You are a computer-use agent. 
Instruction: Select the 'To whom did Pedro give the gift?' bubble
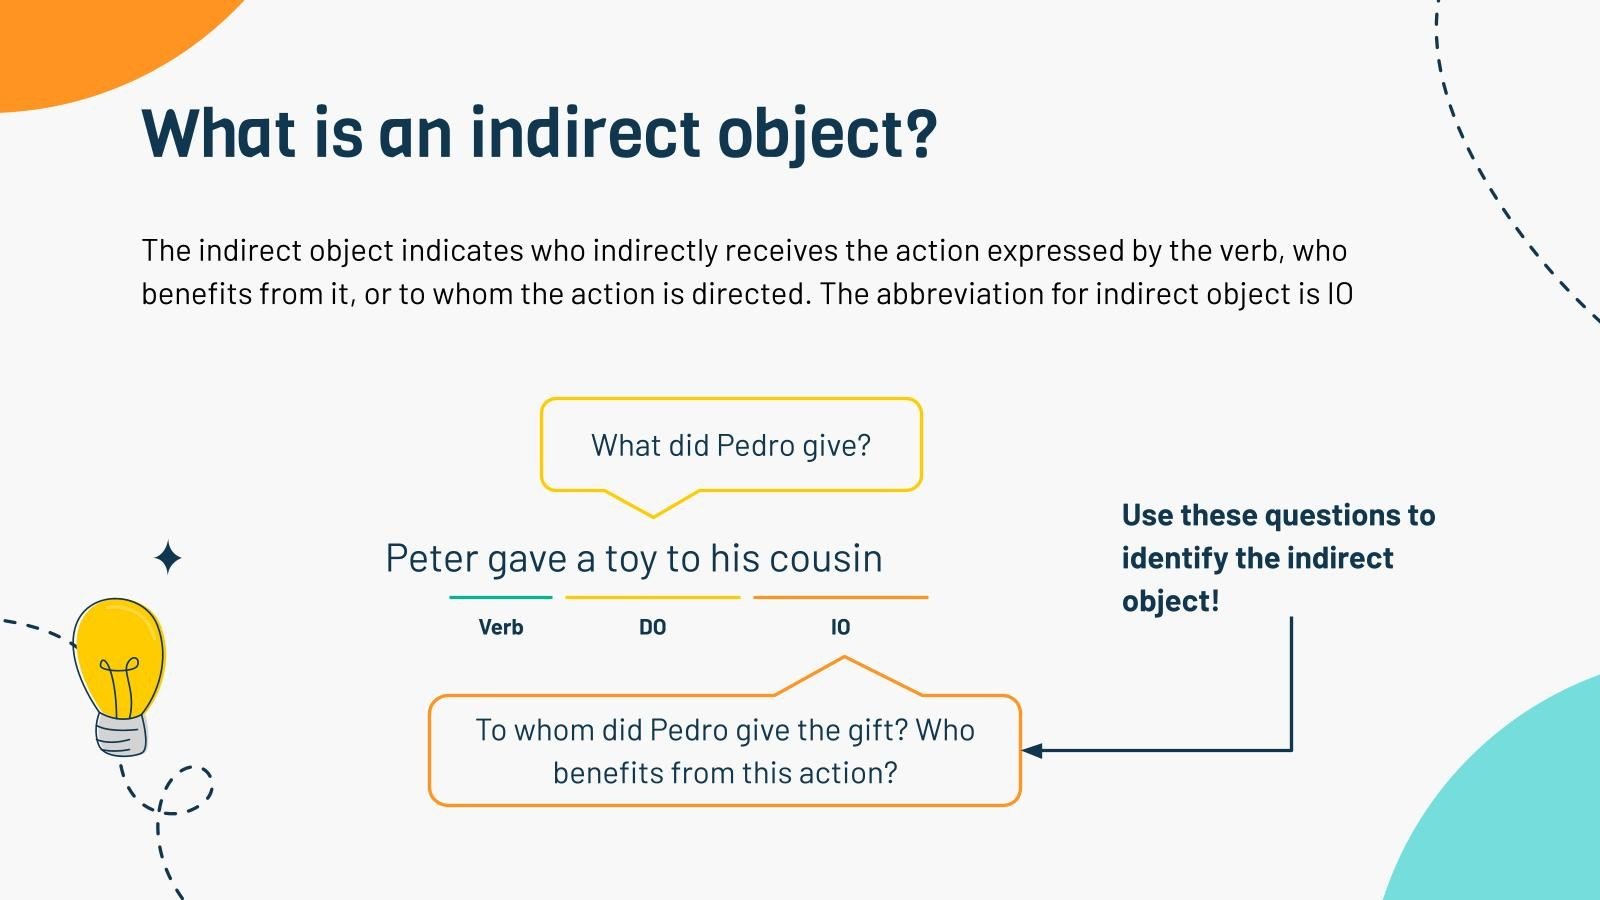725,751
